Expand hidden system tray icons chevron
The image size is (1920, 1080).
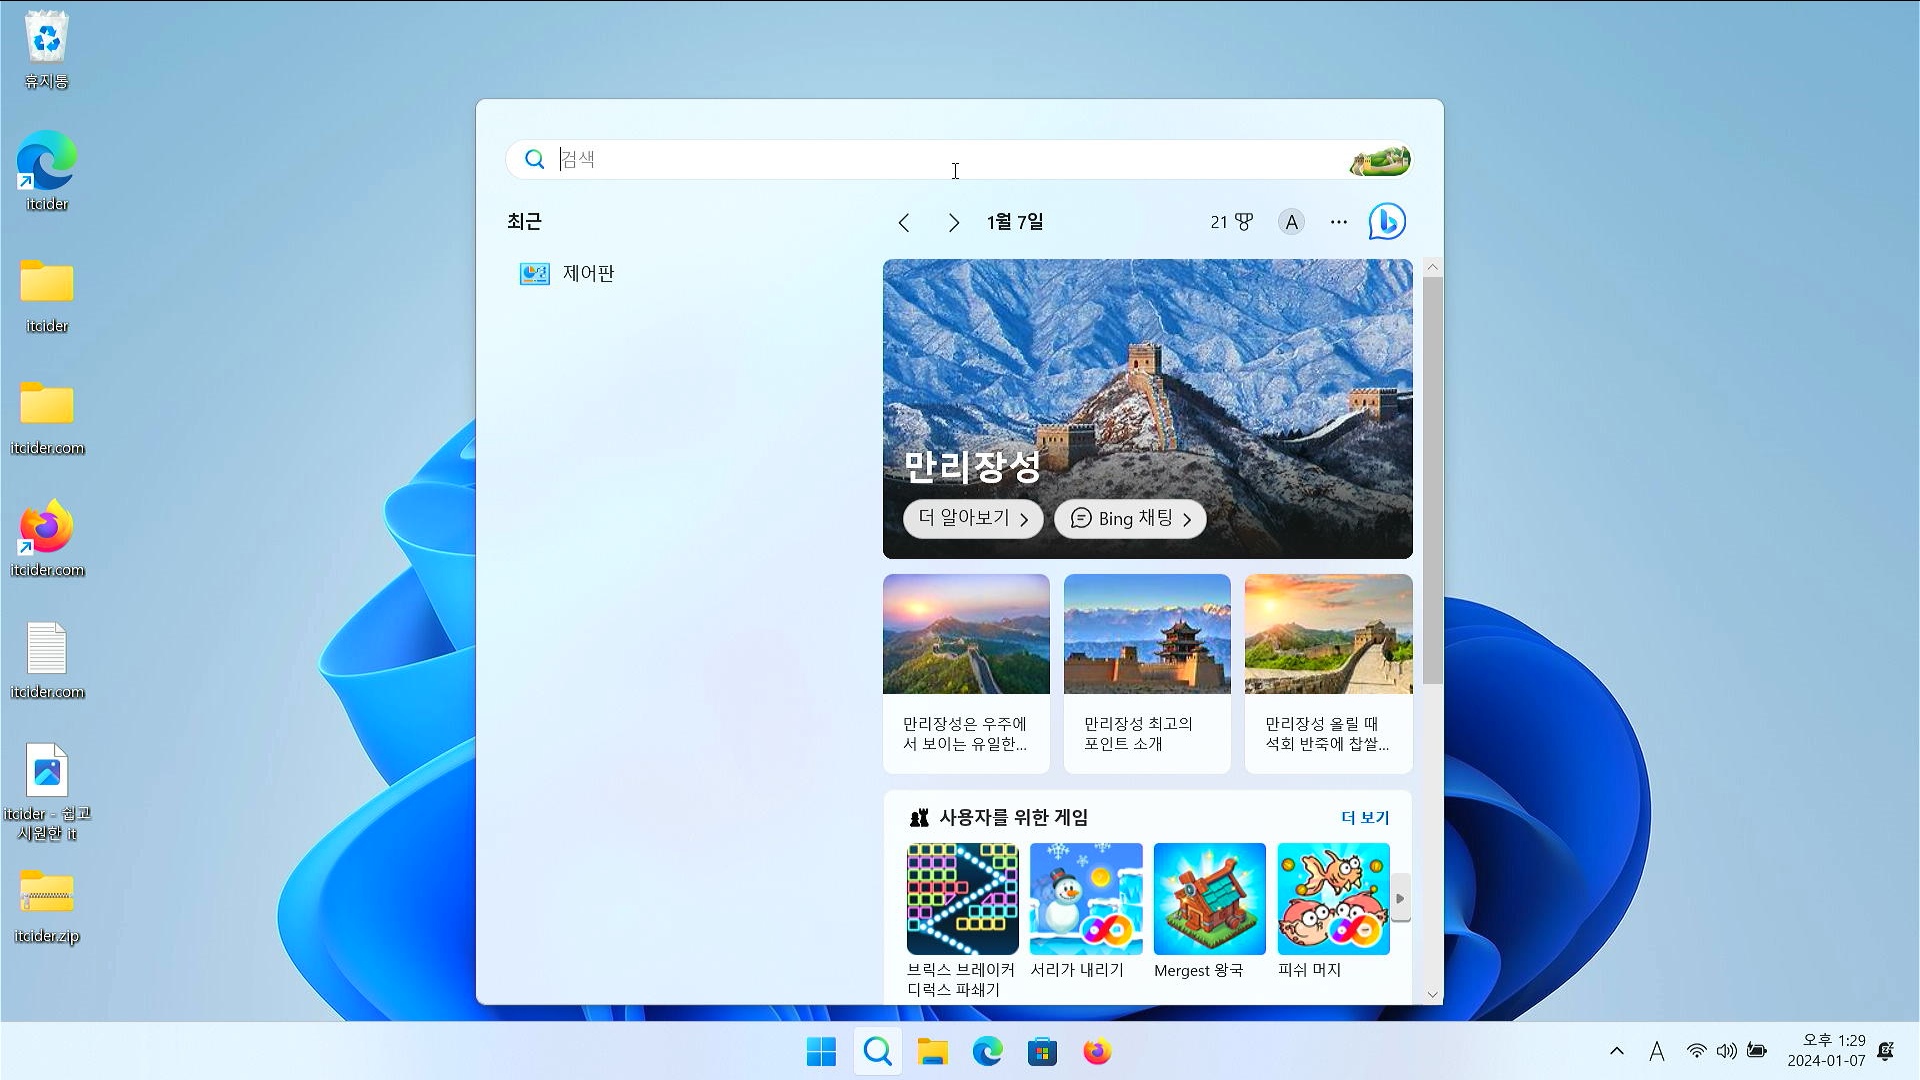[1616, 1051]
